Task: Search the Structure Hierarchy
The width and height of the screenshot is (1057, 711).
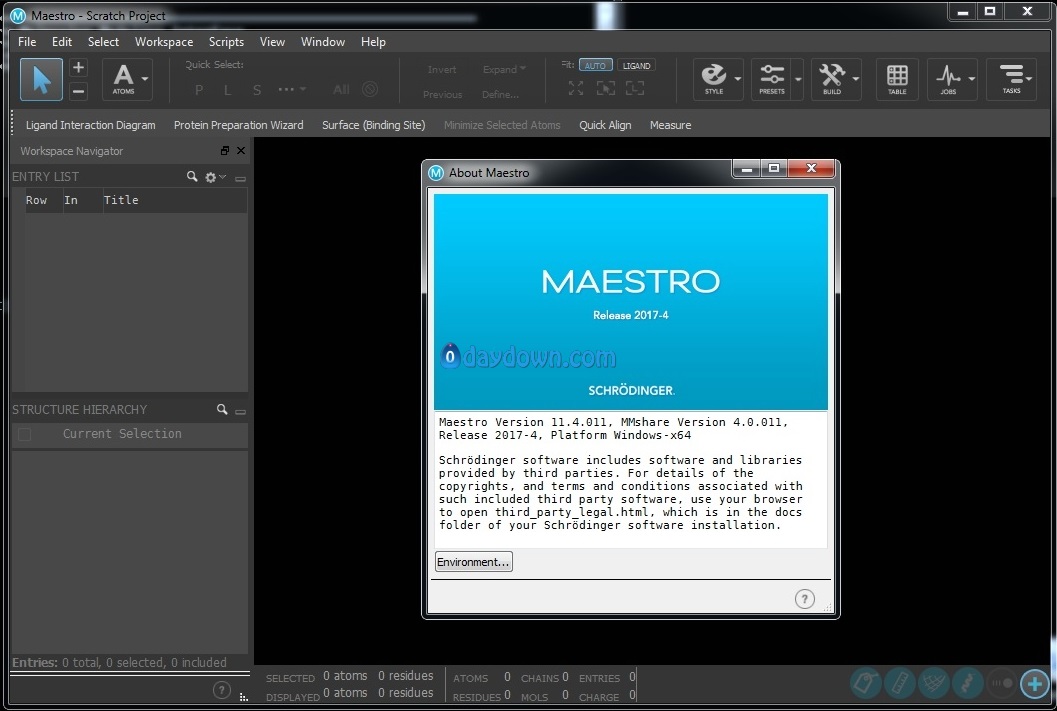Action: tap(222, 409)
